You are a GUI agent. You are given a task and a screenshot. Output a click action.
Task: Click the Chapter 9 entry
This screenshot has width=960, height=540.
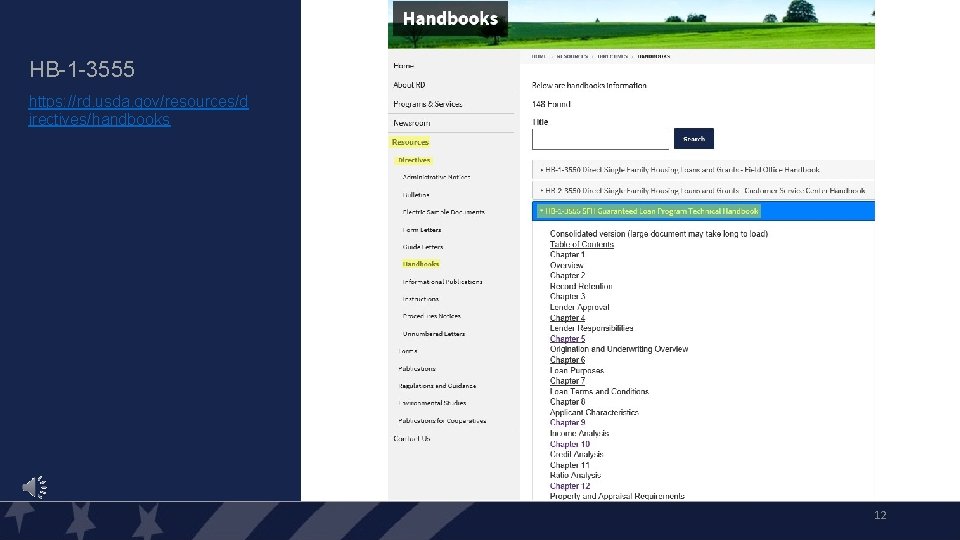tap(567, 422)
